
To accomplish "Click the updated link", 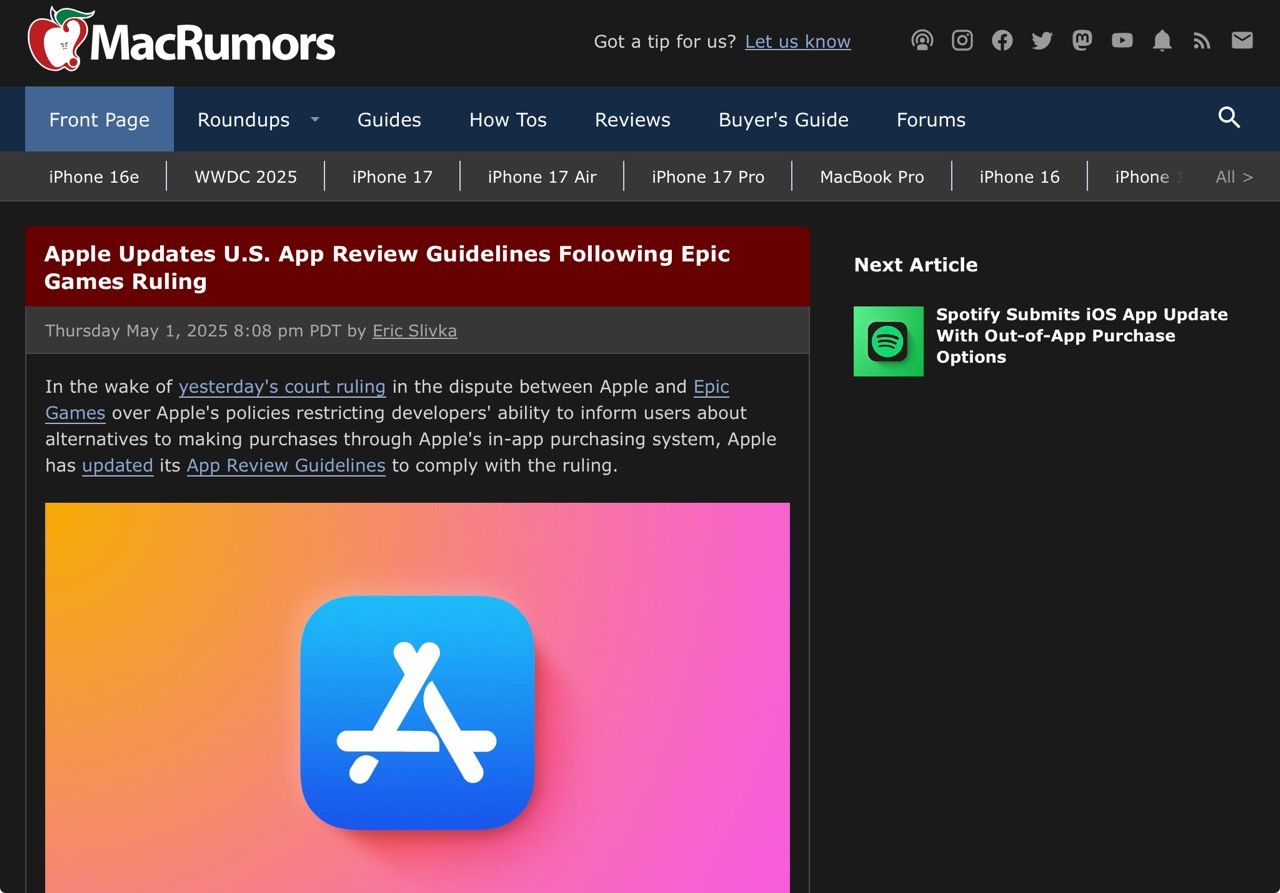I will pyautogui.click(x=117, y=465).
